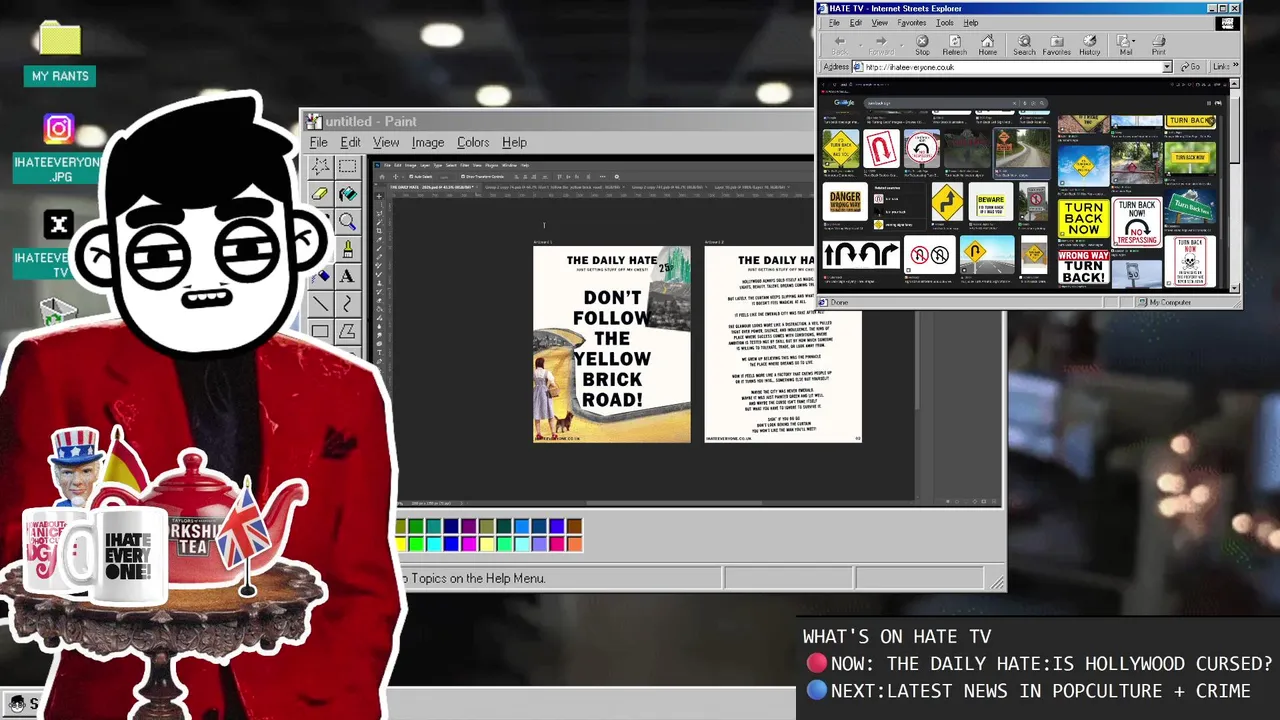The height and width of the screenshot is (720, 1280).
Task: Click the Done status text in browser
Action: point(839,302)
